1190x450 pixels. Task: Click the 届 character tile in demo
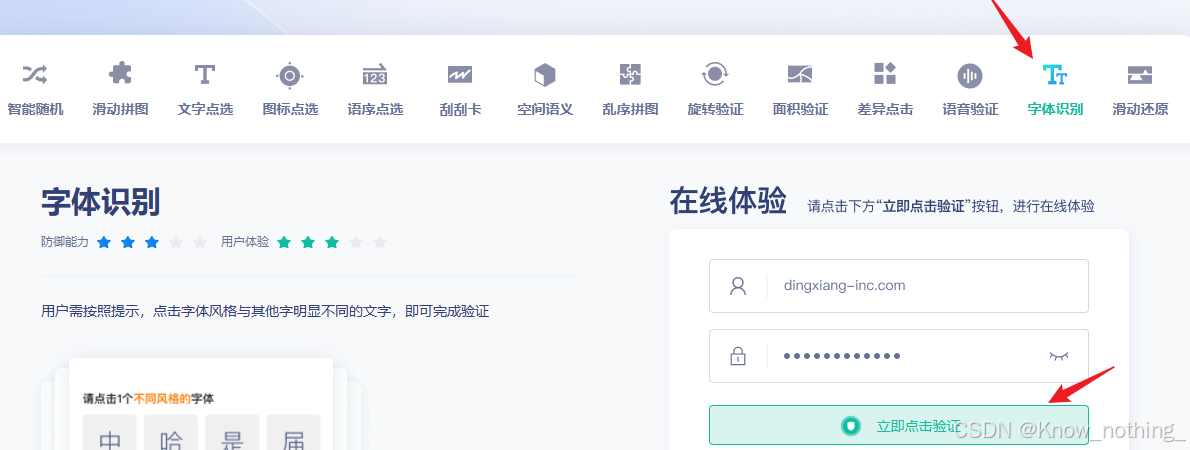pos(293,433)
